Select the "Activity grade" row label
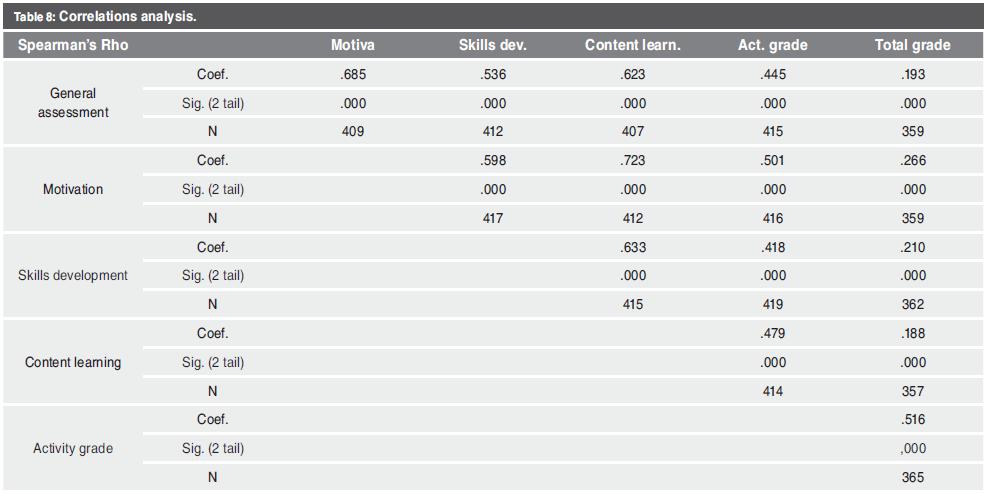Screen dimensions: 987x493 (x=73, y=448)
